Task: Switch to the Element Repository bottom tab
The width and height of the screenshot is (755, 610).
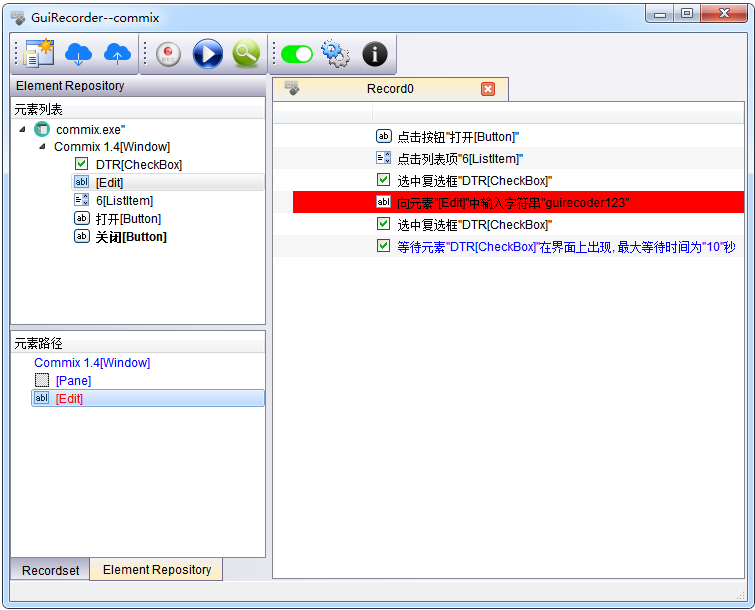Action: pos(156,570)
